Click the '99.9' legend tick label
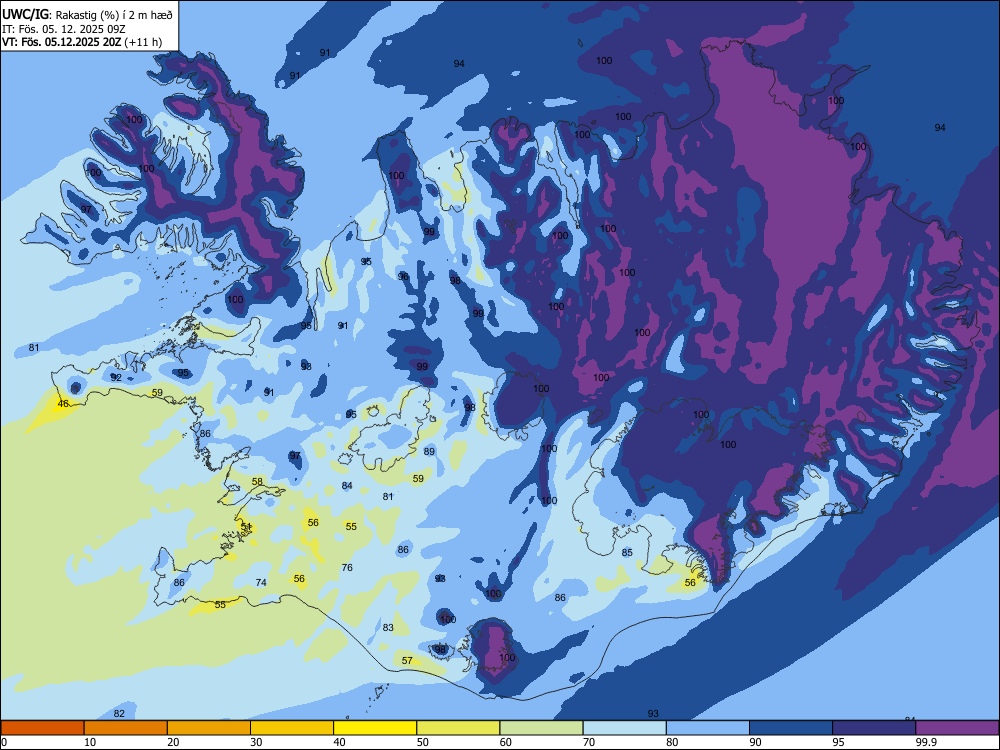The height and width of the screenshot is (750, 1000). point(926,742)
